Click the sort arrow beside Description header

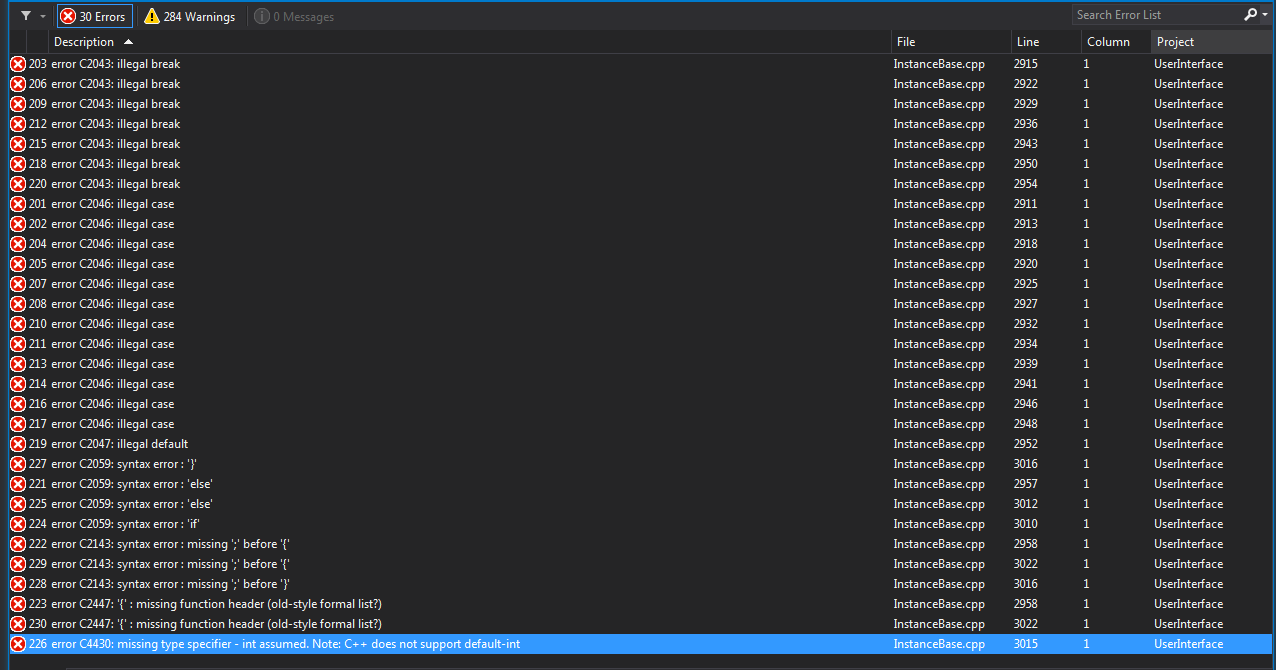(x=128, y=42)
